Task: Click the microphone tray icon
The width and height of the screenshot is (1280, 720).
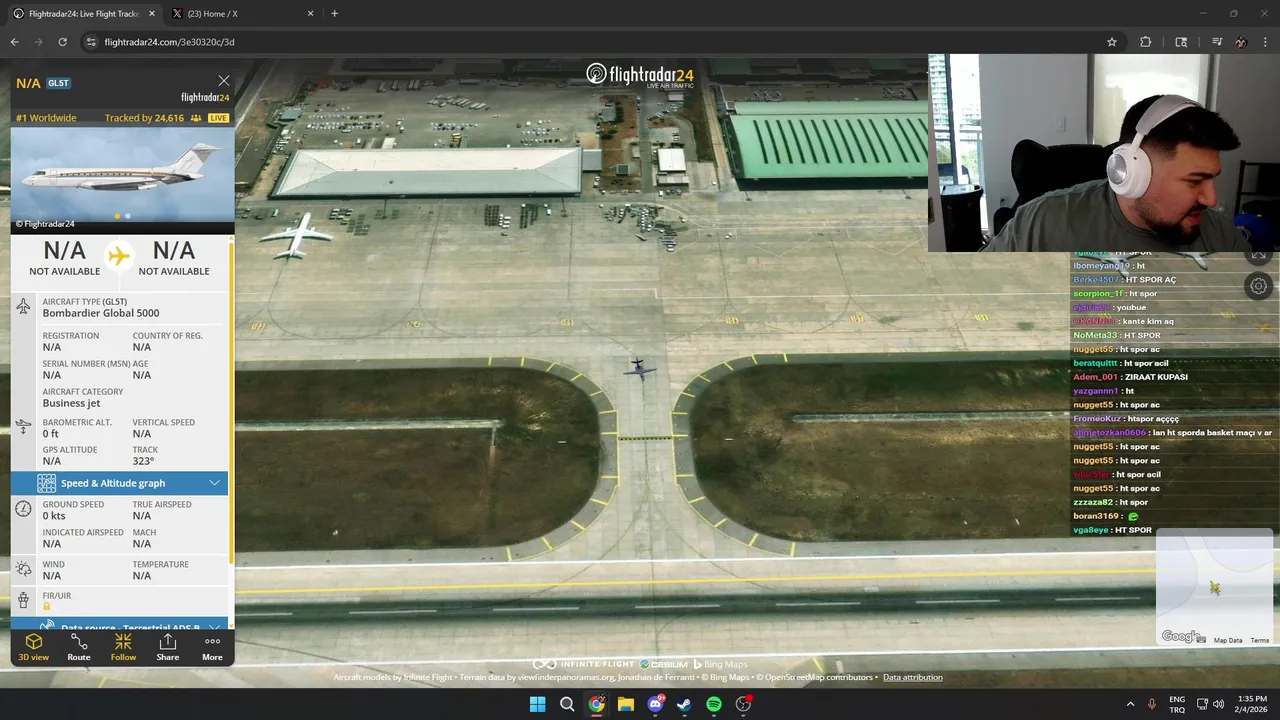Action: (1152, 704)
